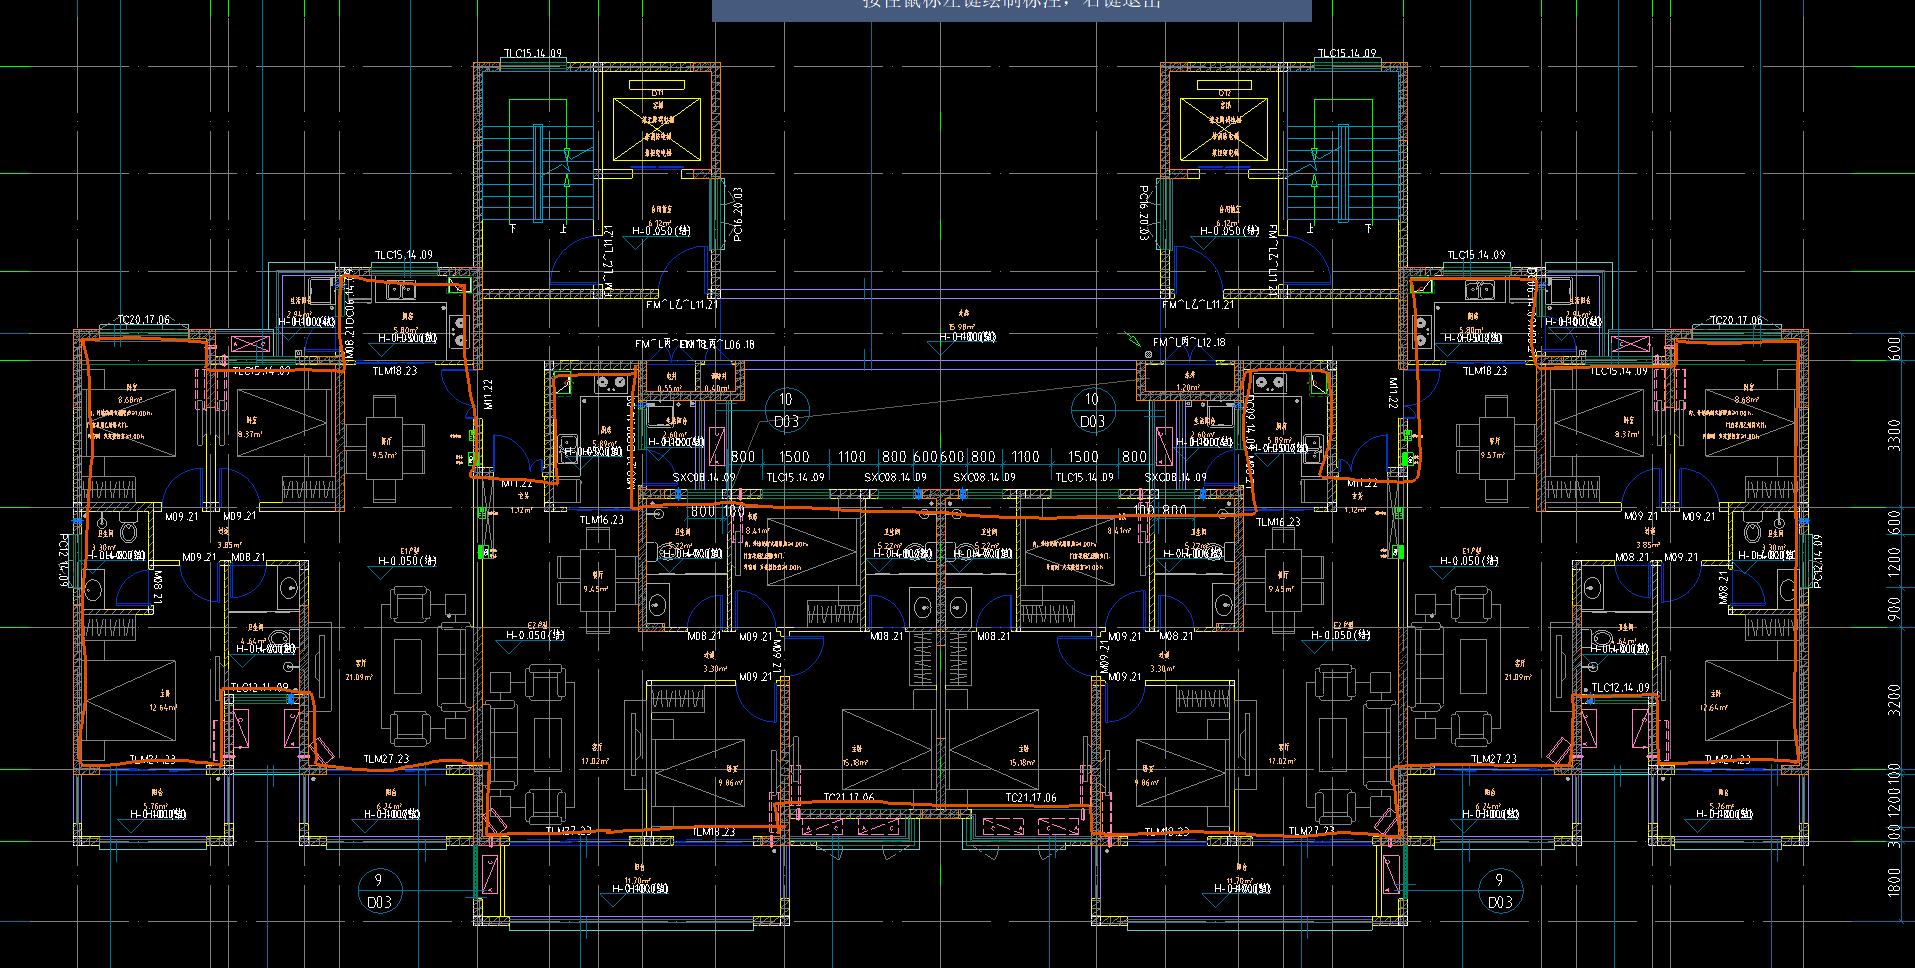Select the 6.24m² balcony label, right unit
Screen dimensions: 1915x968
tap(1488, 806)
